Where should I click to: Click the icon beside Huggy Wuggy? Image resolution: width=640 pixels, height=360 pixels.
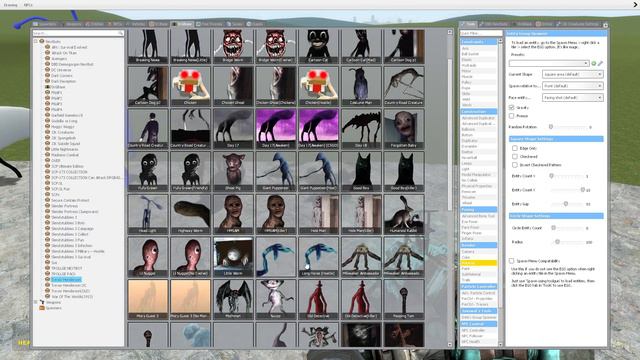47,127
